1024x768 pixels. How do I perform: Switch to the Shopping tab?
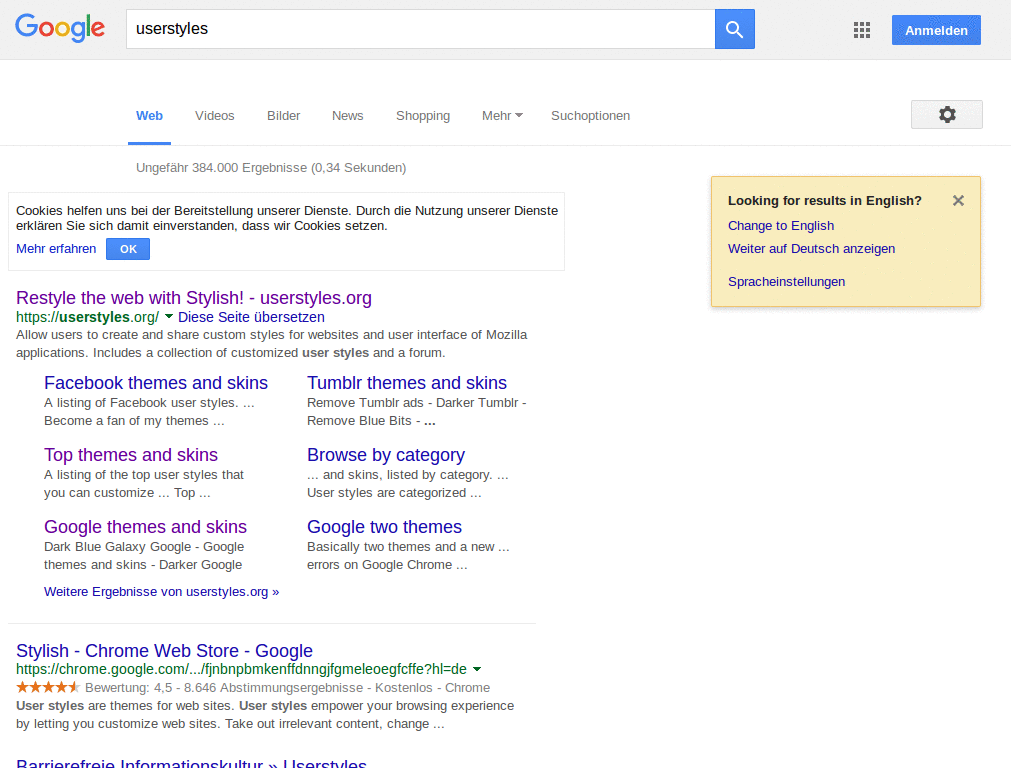click(423, 116)
